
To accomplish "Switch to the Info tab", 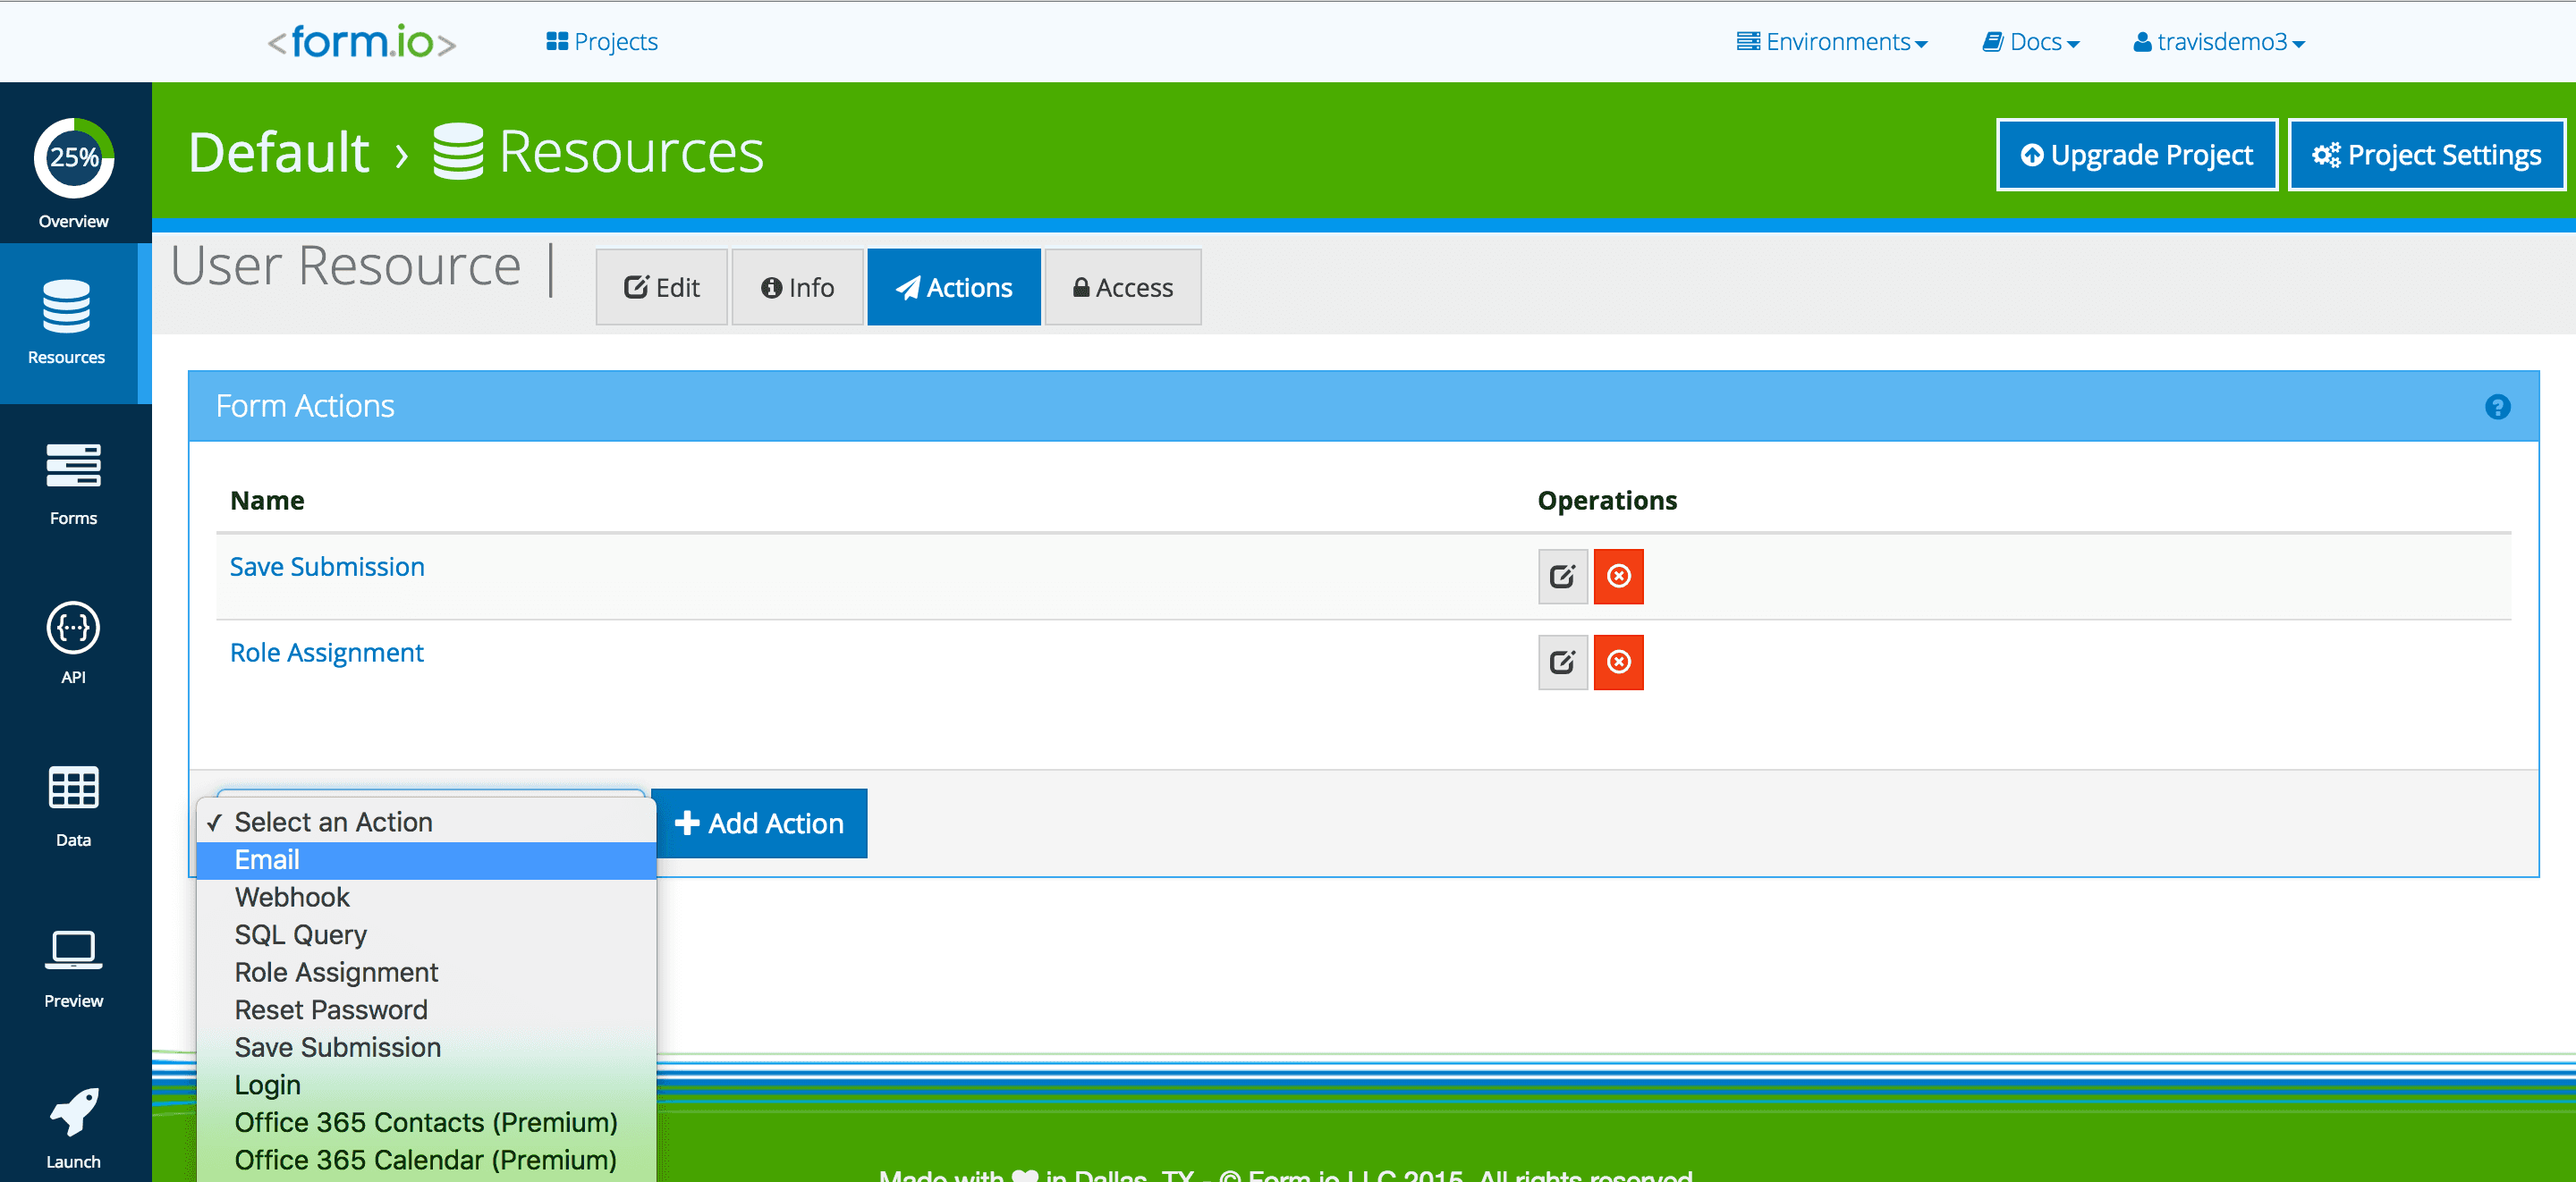I will (797, 287).
